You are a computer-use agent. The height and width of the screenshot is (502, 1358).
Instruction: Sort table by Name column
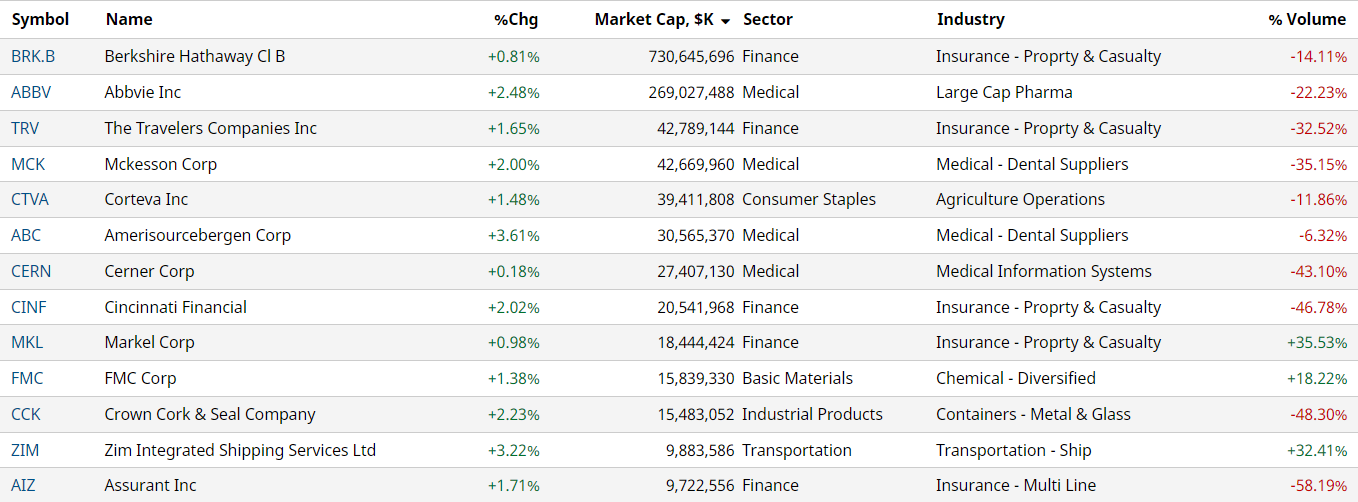[127, 20]
